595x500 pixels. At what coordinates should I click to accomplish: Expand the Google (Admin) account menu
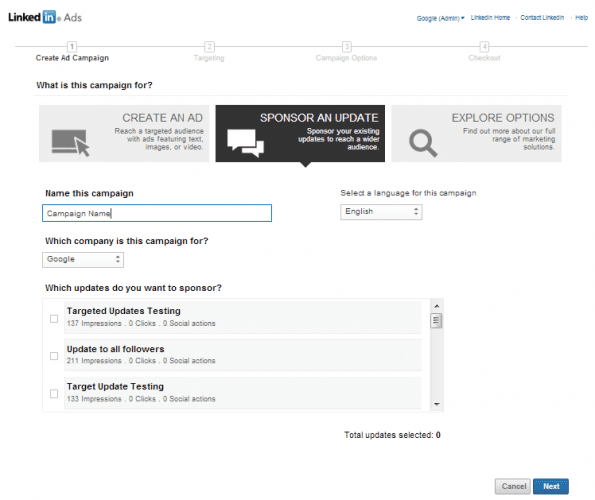coord(440,18)
